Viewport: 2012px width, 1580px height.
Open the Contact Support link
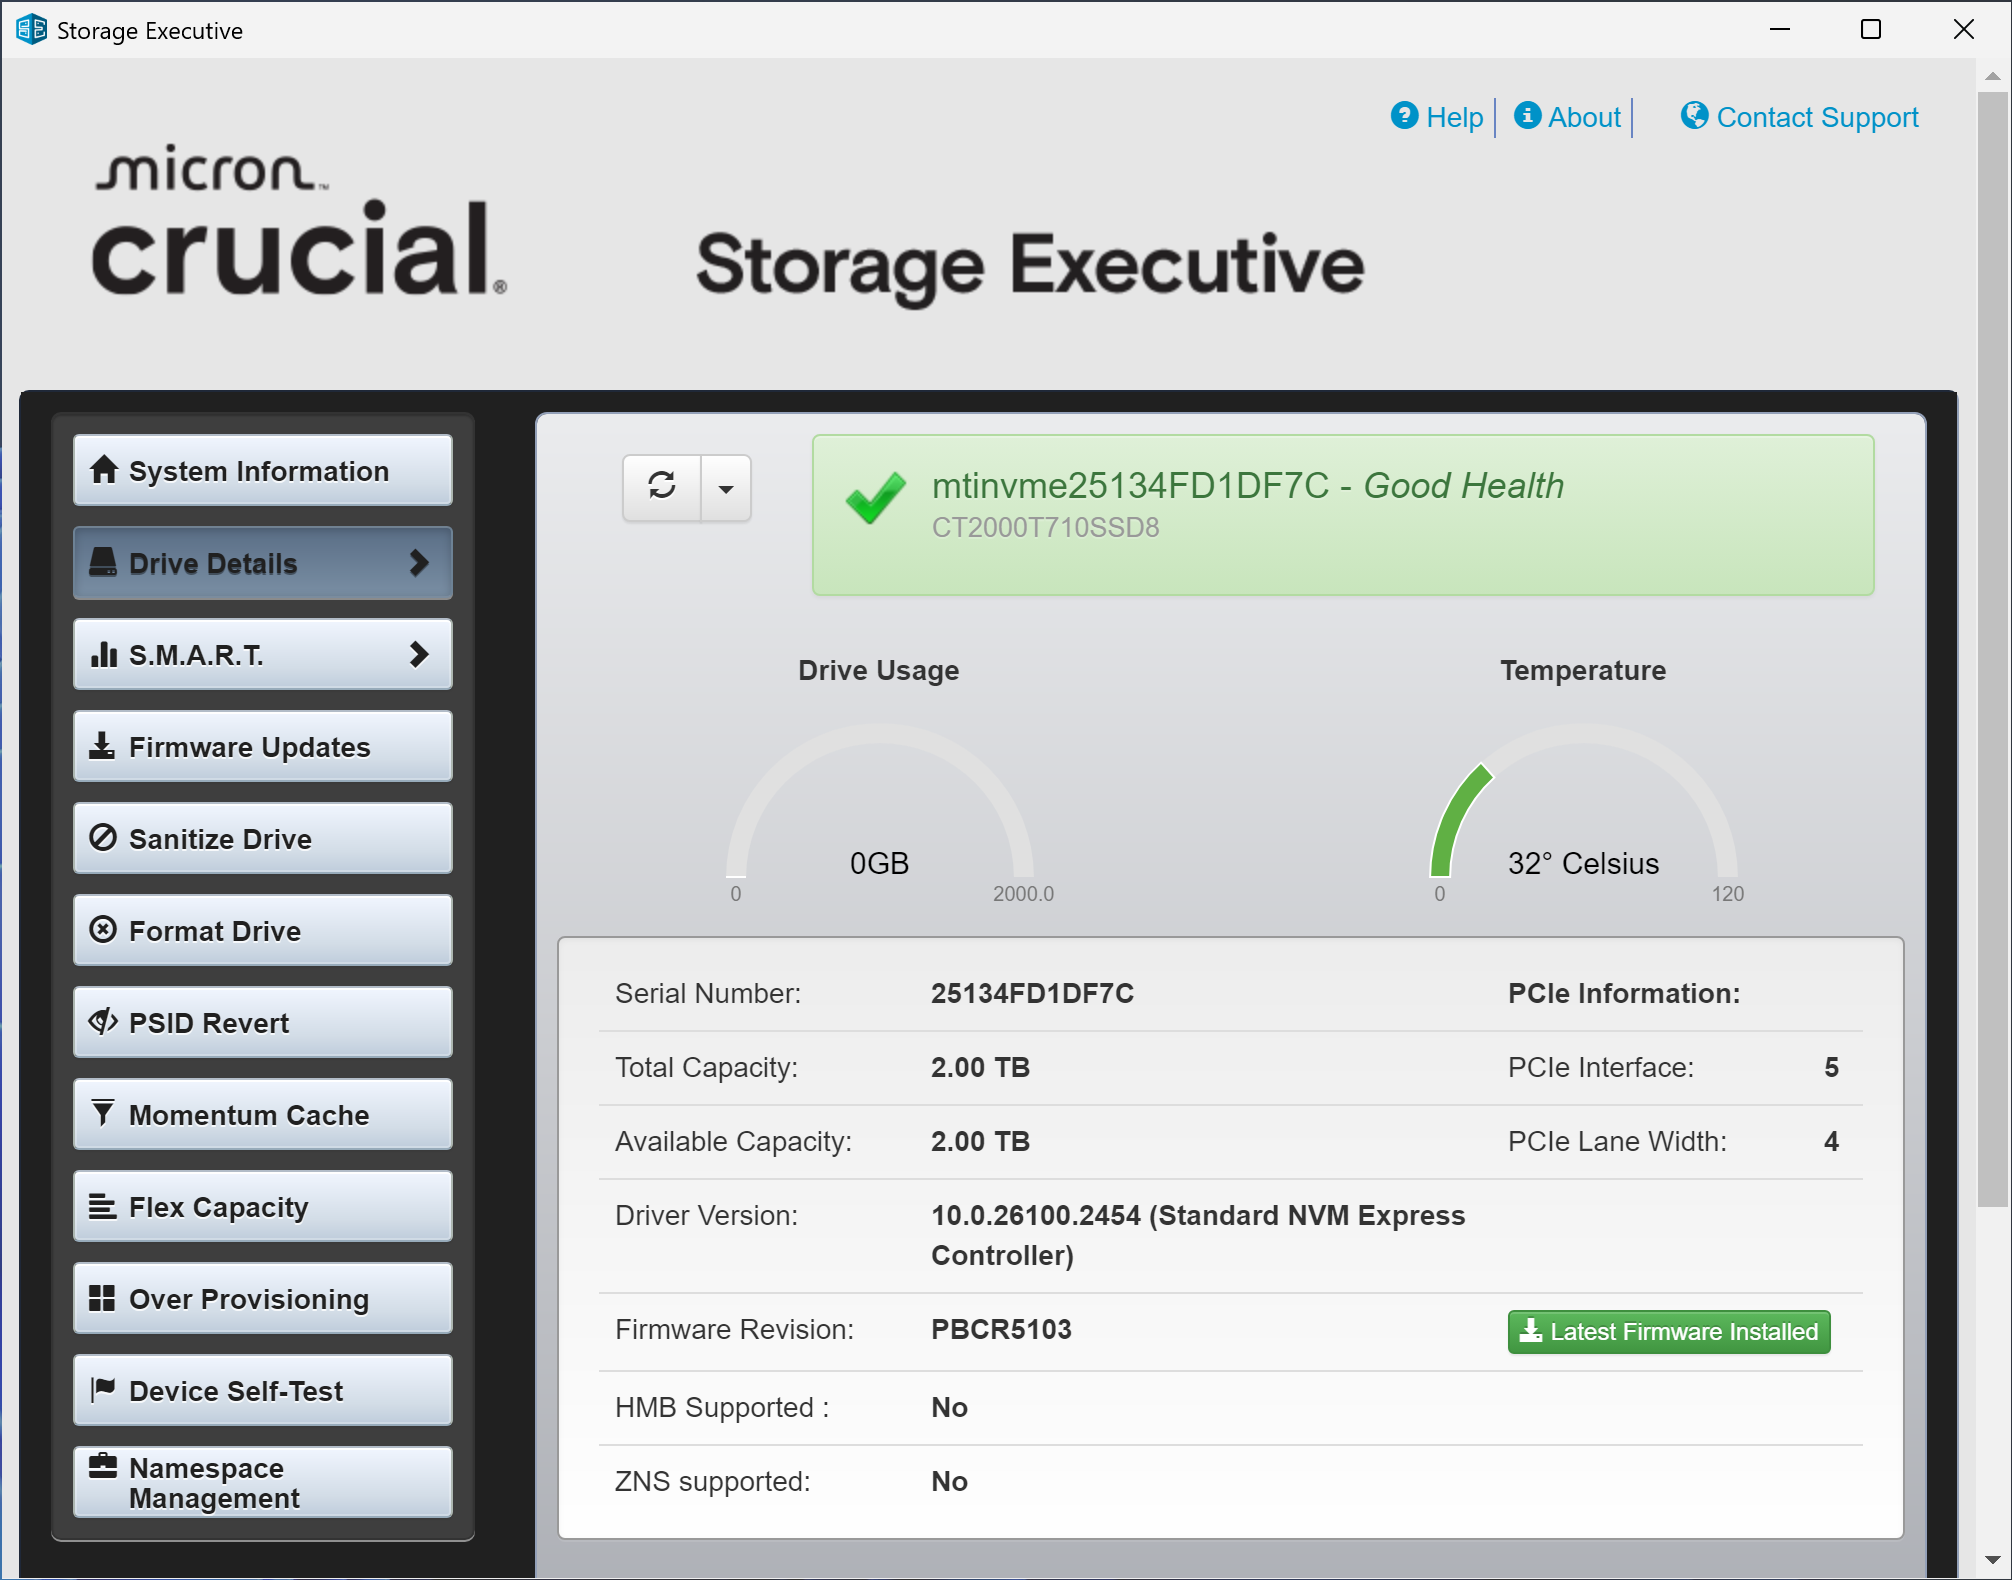(1817, 117)
